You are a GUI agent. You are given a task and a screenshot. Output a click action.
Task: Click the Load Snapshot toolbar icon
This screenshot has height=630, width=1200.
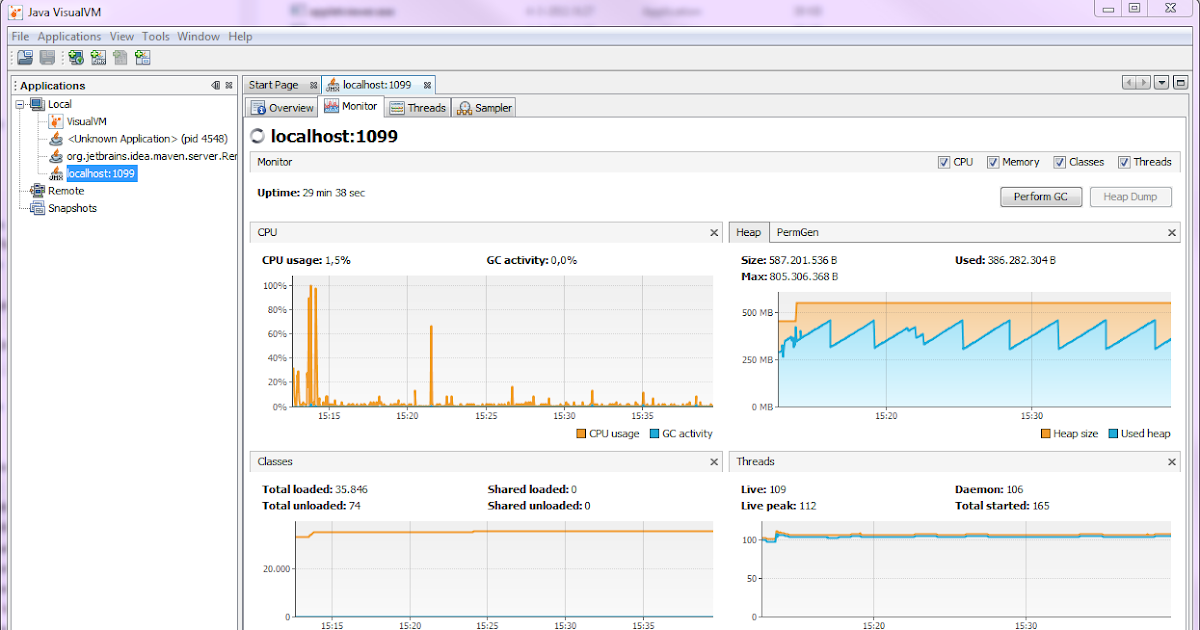point(25,57)
